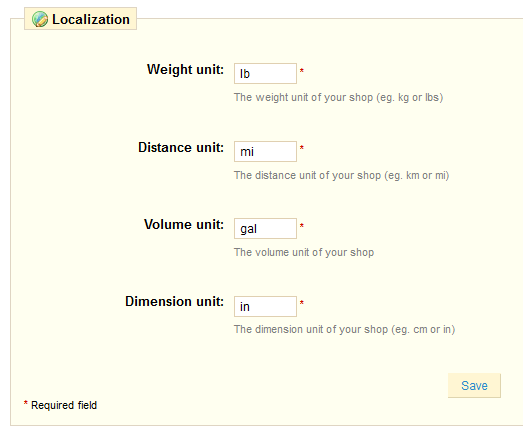Viewport: 523px width, 432px height.
Task: Click the weight unit hint text
Action: pyautogui.click(x=338, y=97)
